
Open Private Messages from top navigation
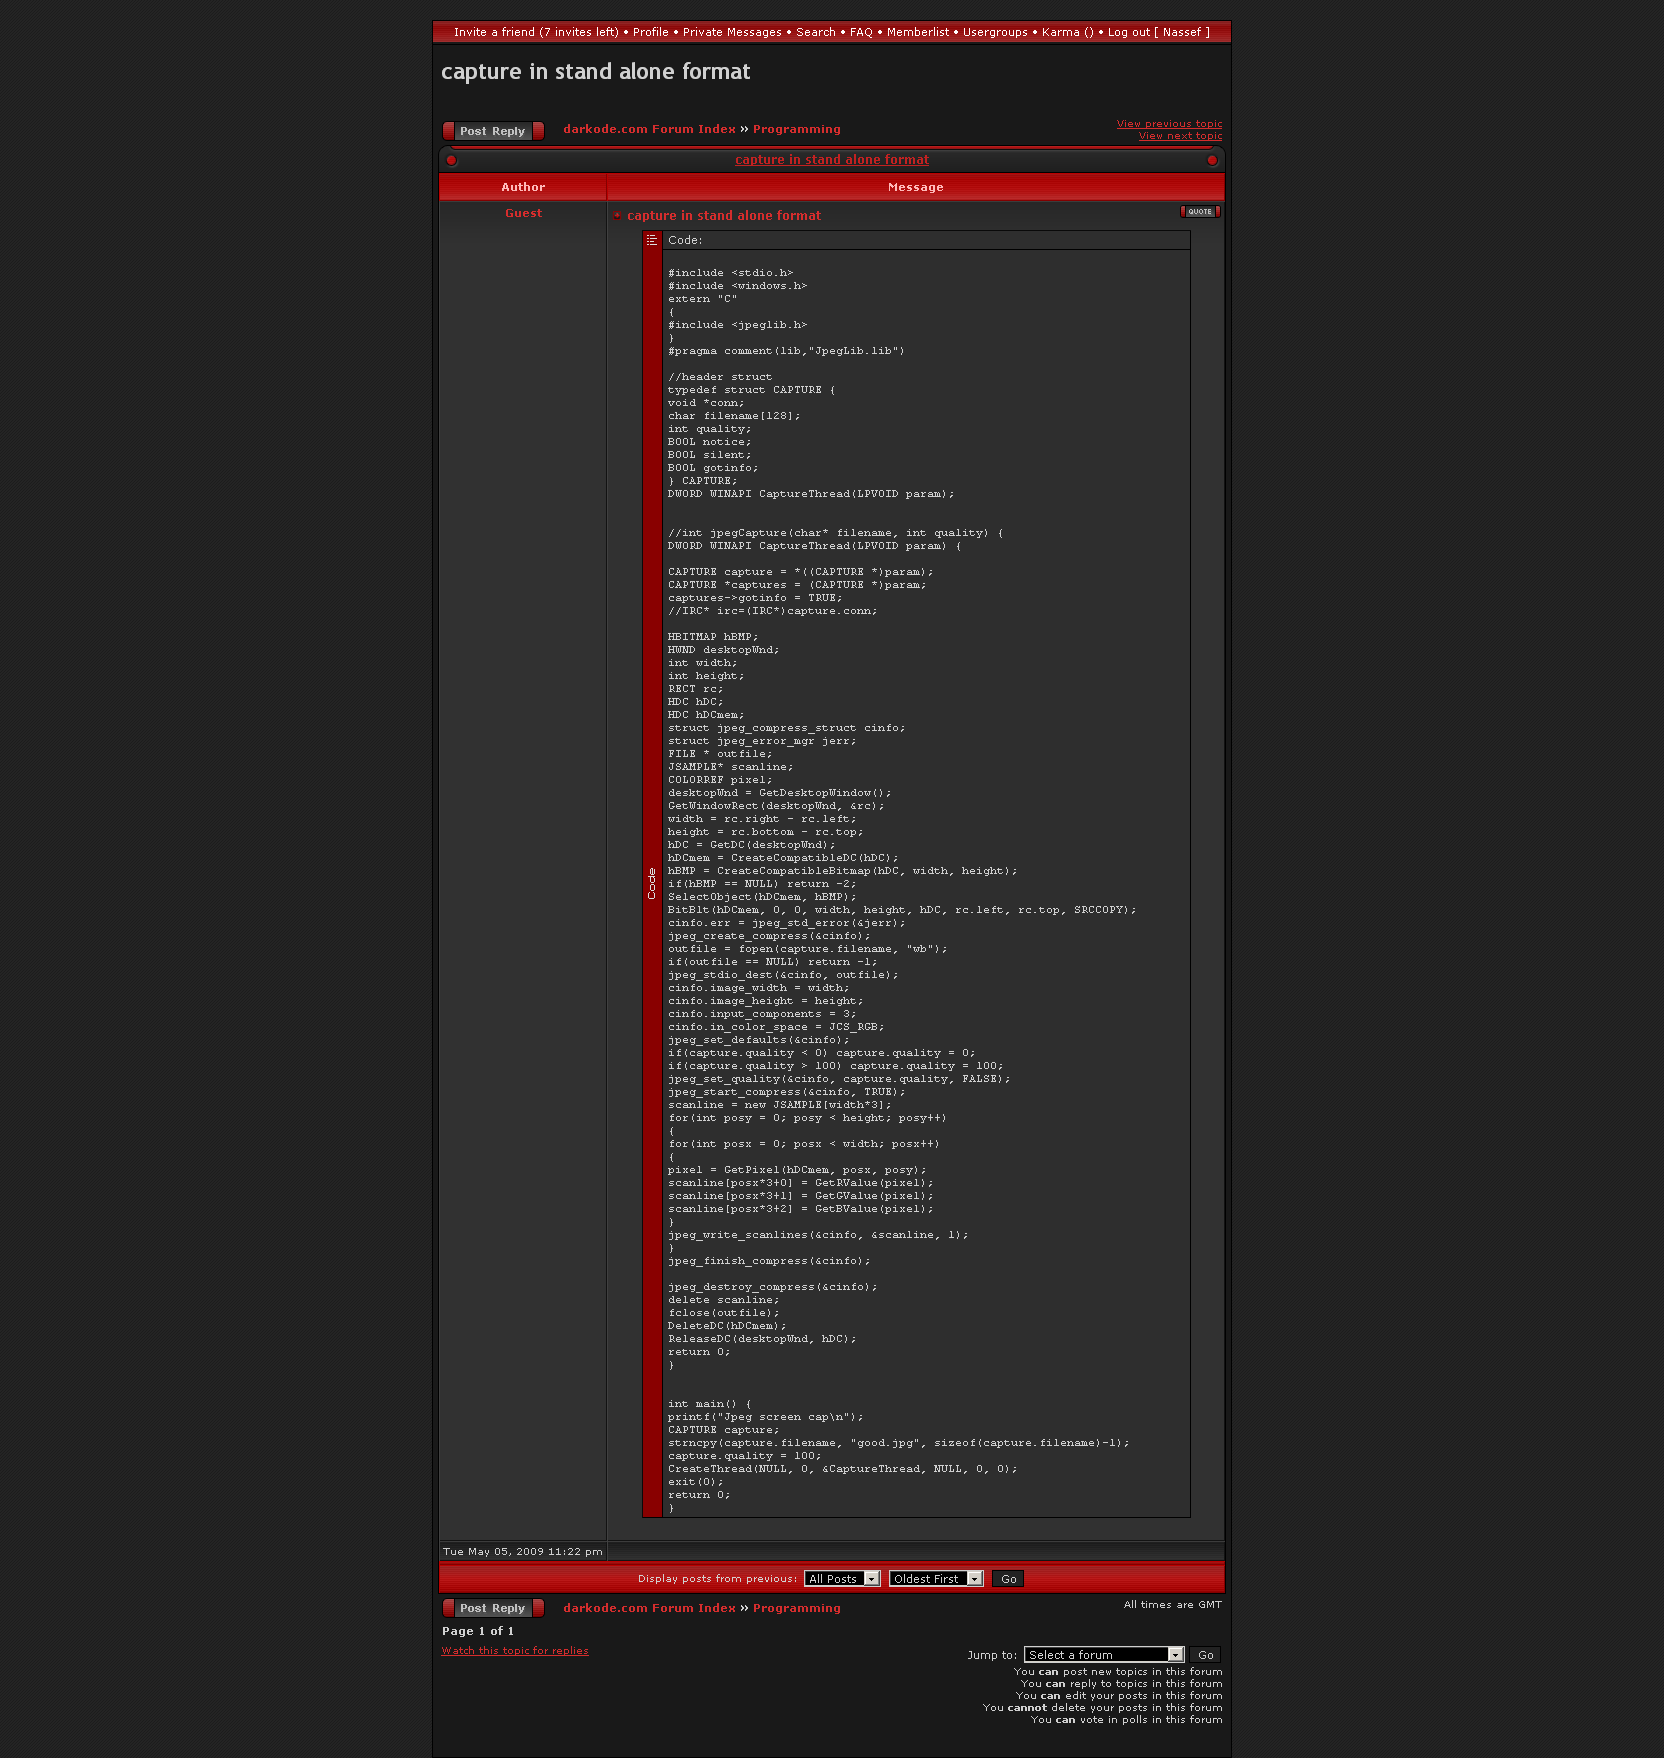click(x=732, y=32)
